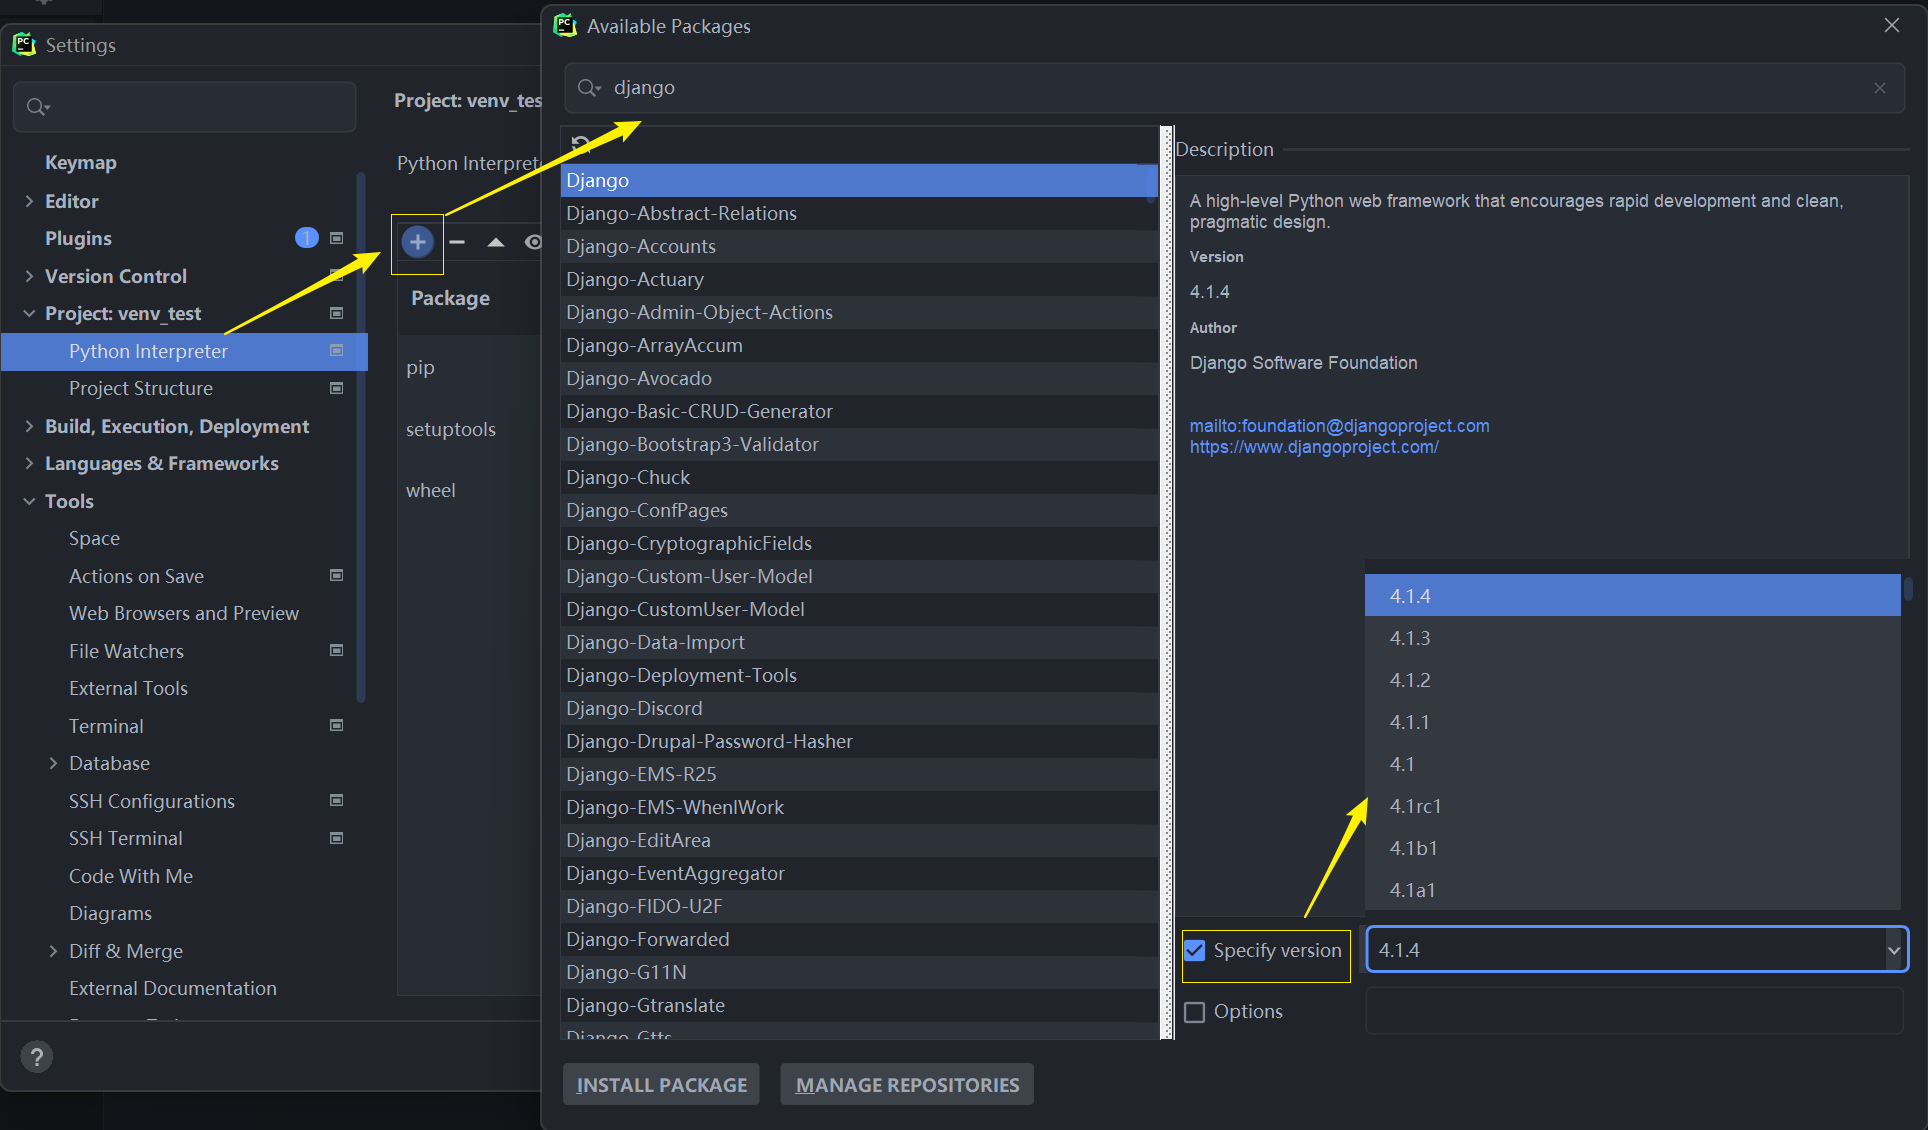The image size is (1928, 1130).
Task: Click the minus icon to remove a package
Action: pos(457,242)
